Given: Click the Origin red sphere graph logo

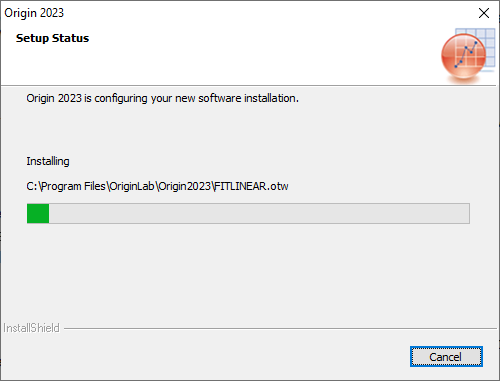Looking at the screenshot, I should pos(463,57).
